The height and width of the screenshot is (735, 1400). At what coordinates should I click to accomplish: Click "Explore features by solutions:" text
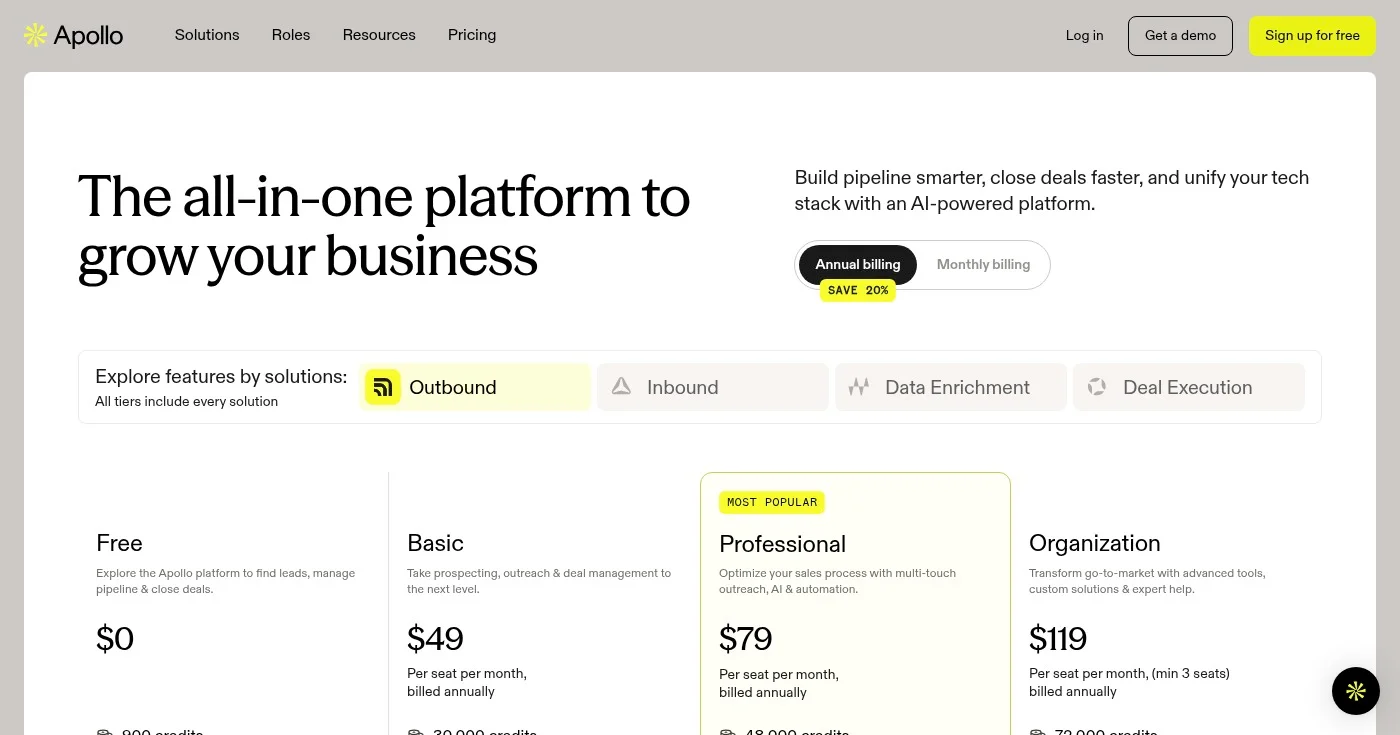[x=221, y=377]
